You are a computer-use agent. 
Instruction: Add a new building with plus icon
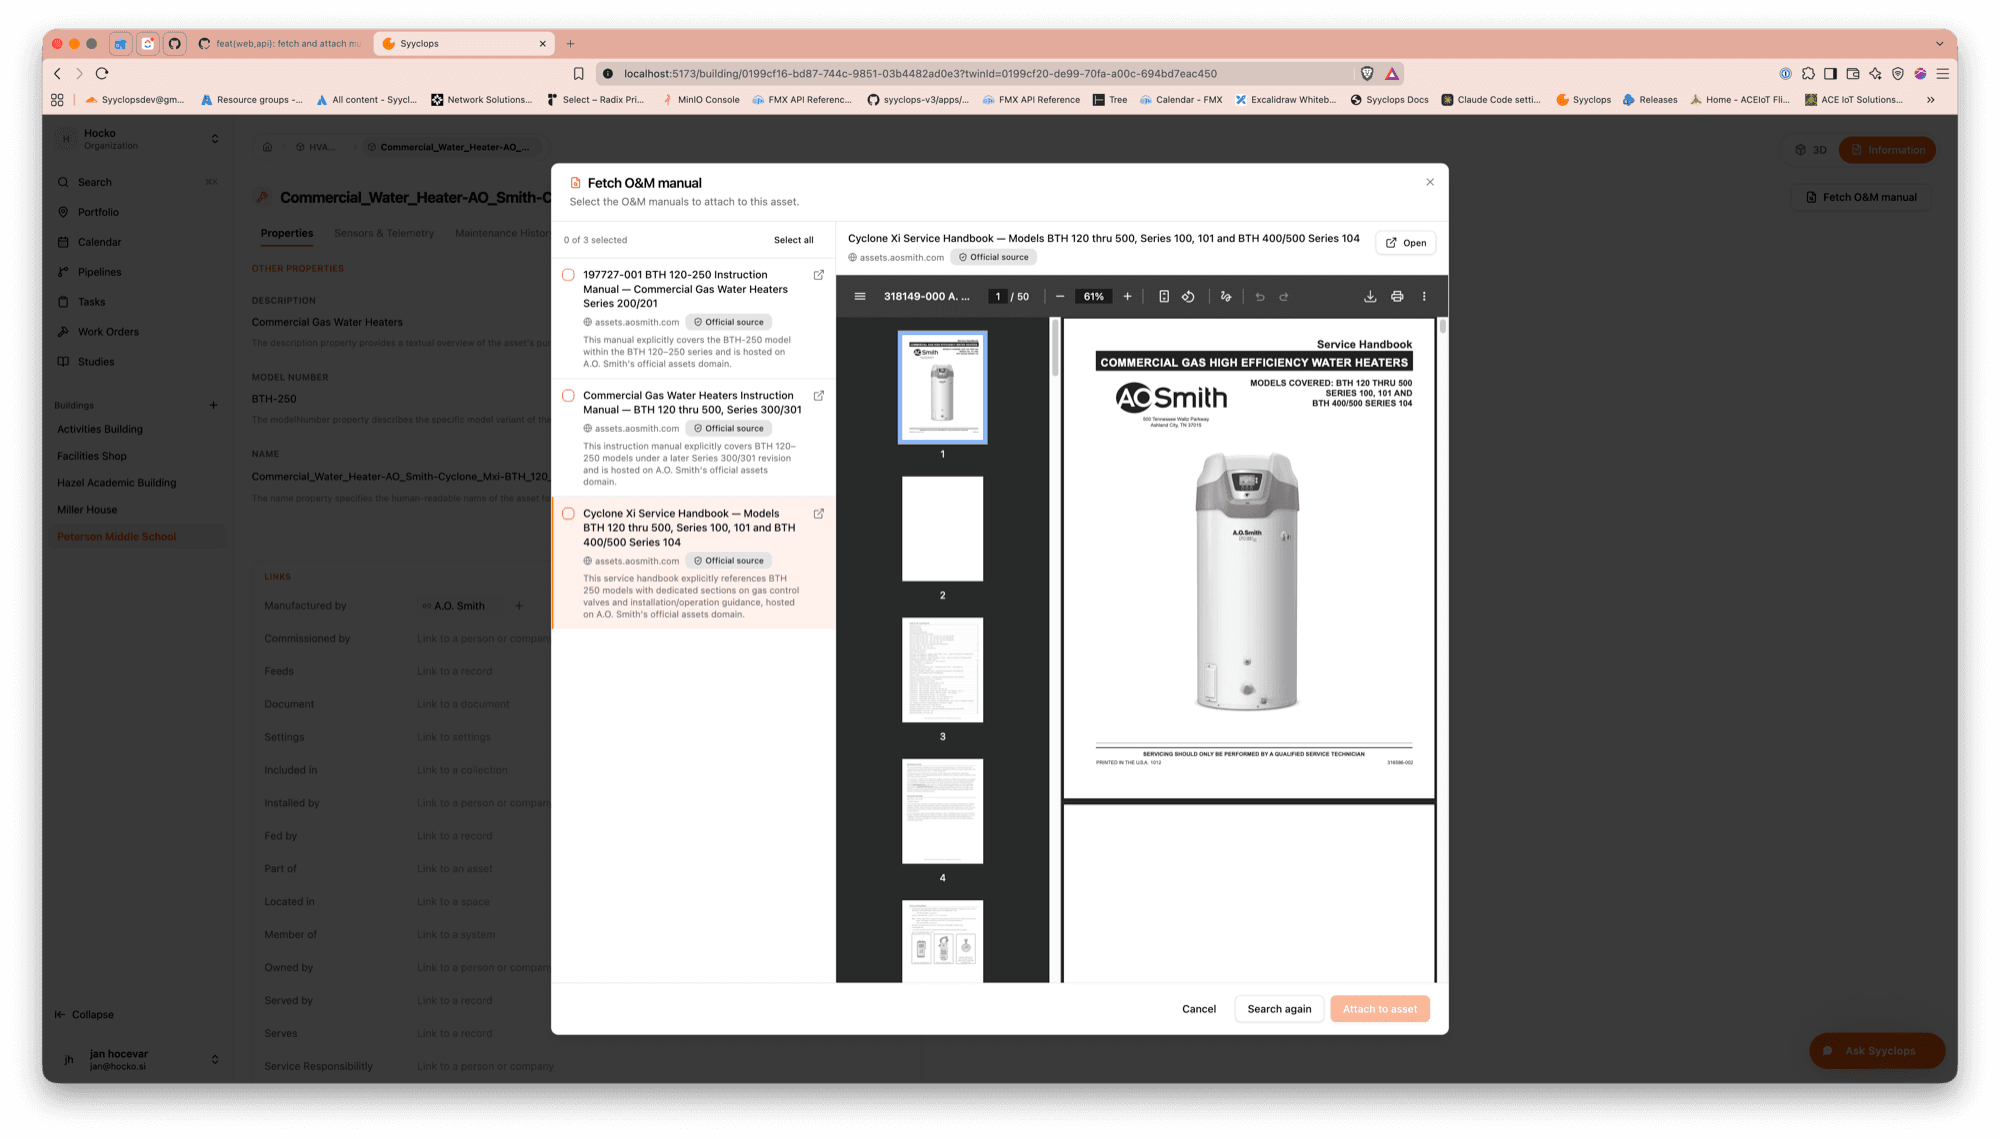(x=213, y=406)
